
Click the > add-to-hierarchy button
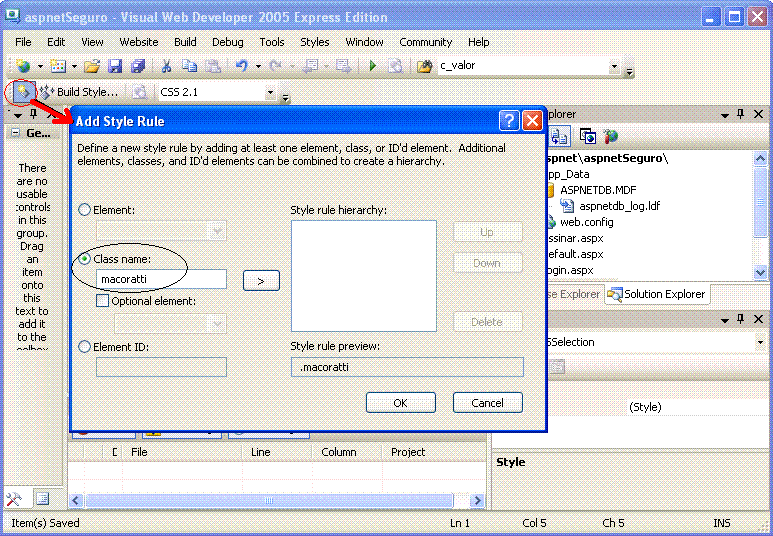(x=261, y=281)
